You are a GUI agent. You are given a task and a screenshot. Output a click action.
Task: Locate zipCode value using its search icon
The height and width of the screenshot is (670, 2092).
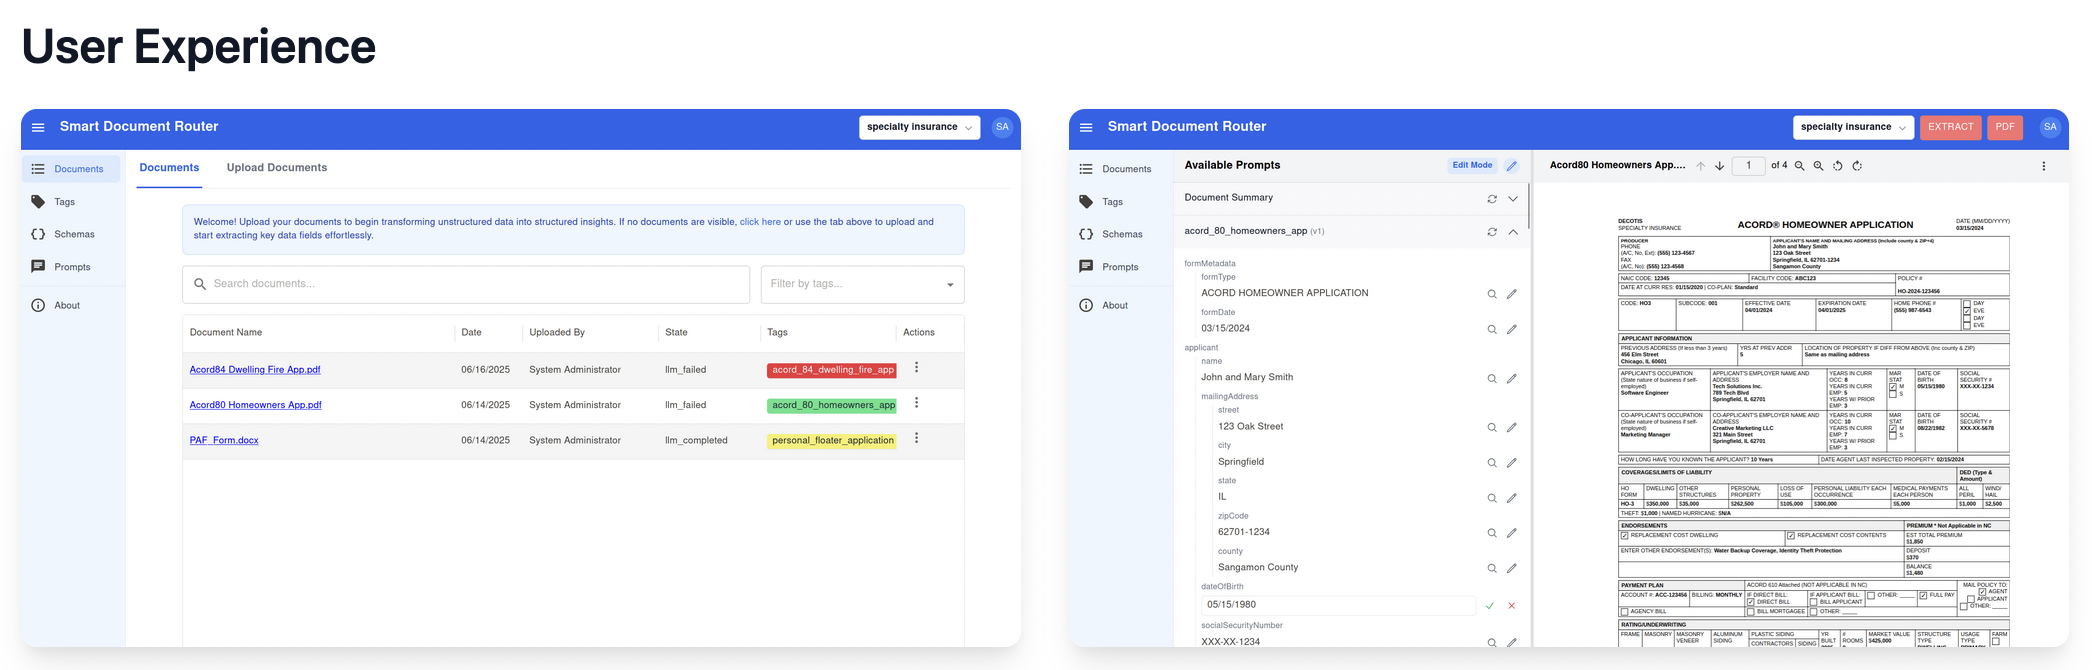tap(1492, 533)
